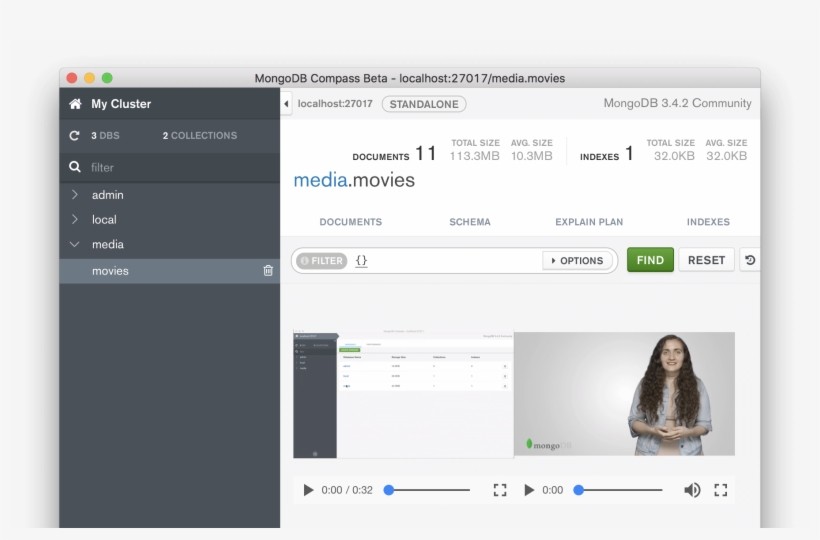Run the query with the FIND button

(650, 260)
